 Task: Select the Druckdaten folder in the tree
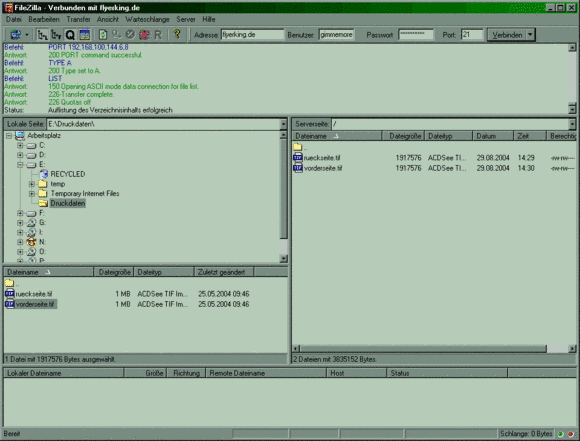68,203
